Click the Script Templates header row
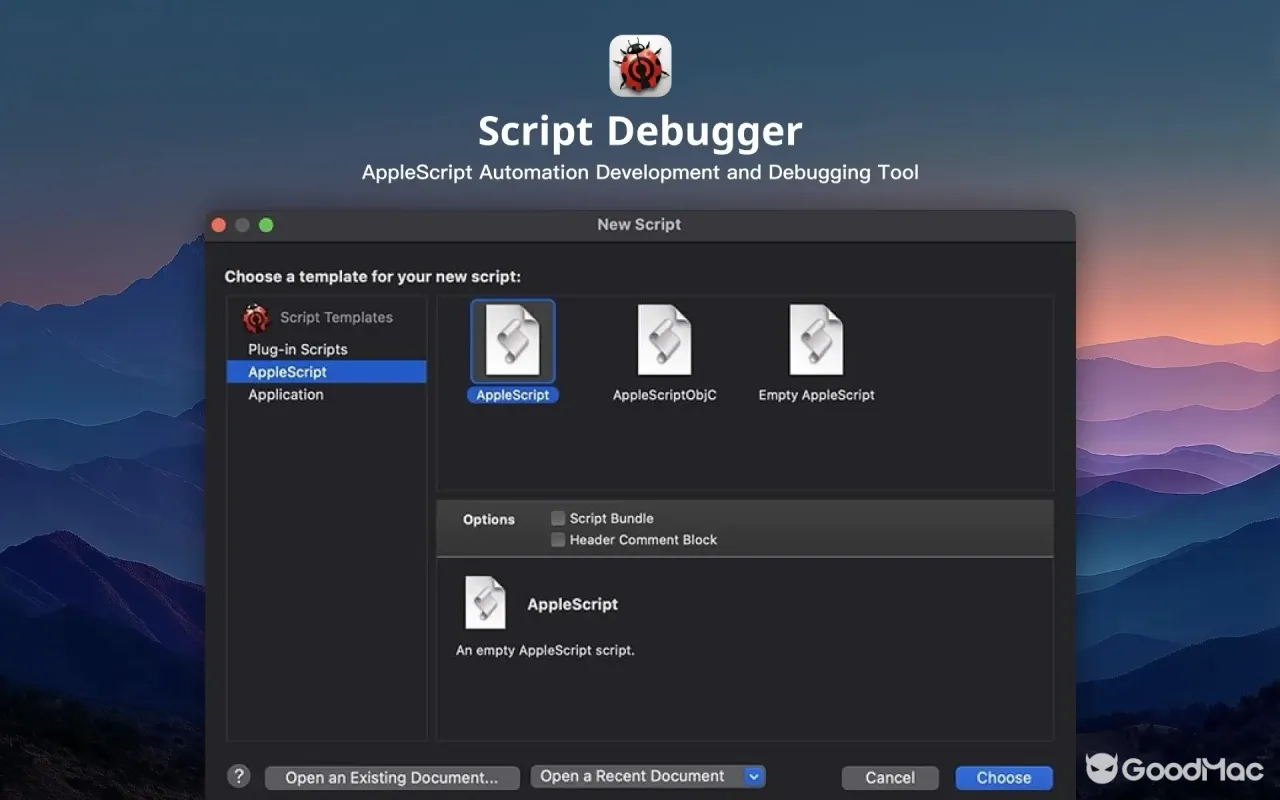The width and height of the screenshot is (1280, 800). click(327, 318)
